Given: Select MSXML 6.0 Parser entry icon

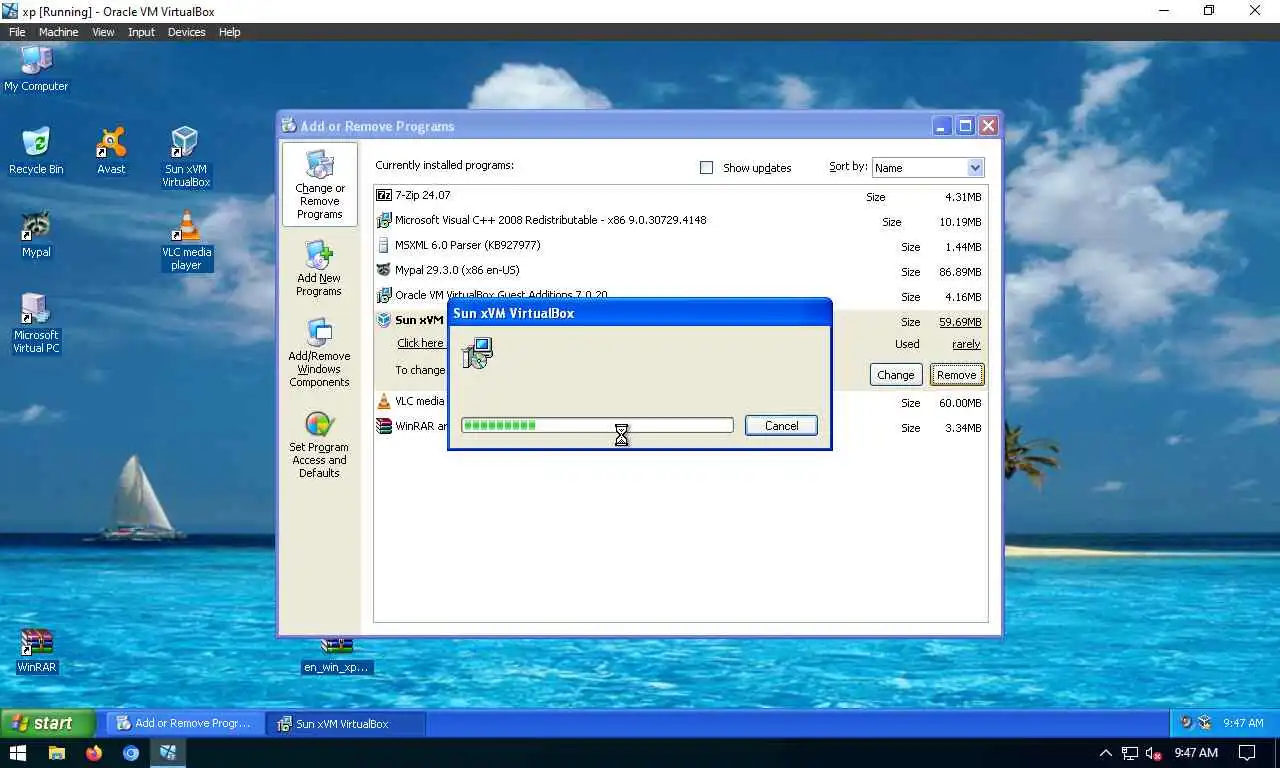Looking at the screenshot, I should [x=383, y=245].
